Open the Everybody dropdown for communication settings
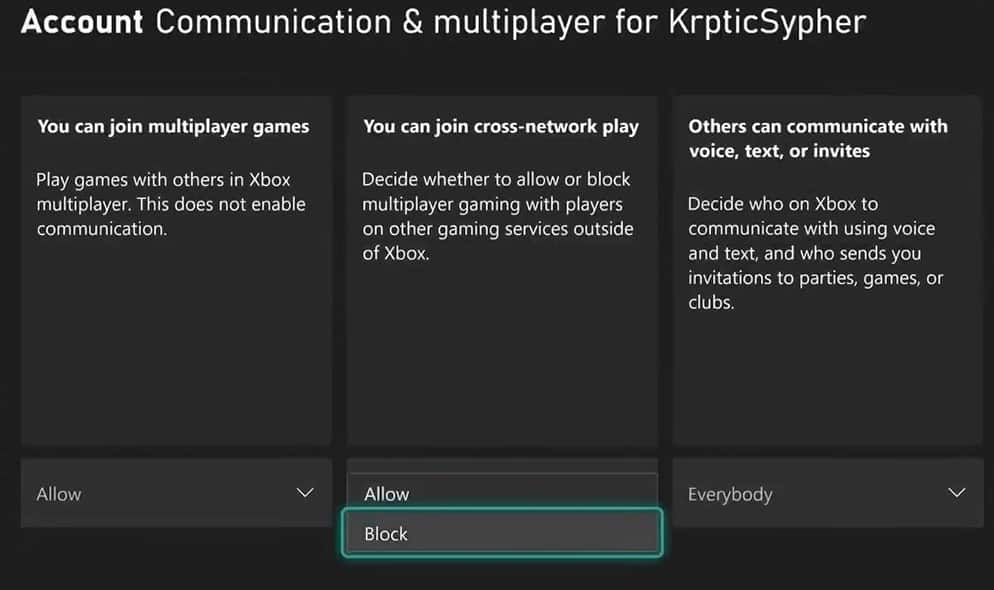994x590 pixels. pos(827,493)
